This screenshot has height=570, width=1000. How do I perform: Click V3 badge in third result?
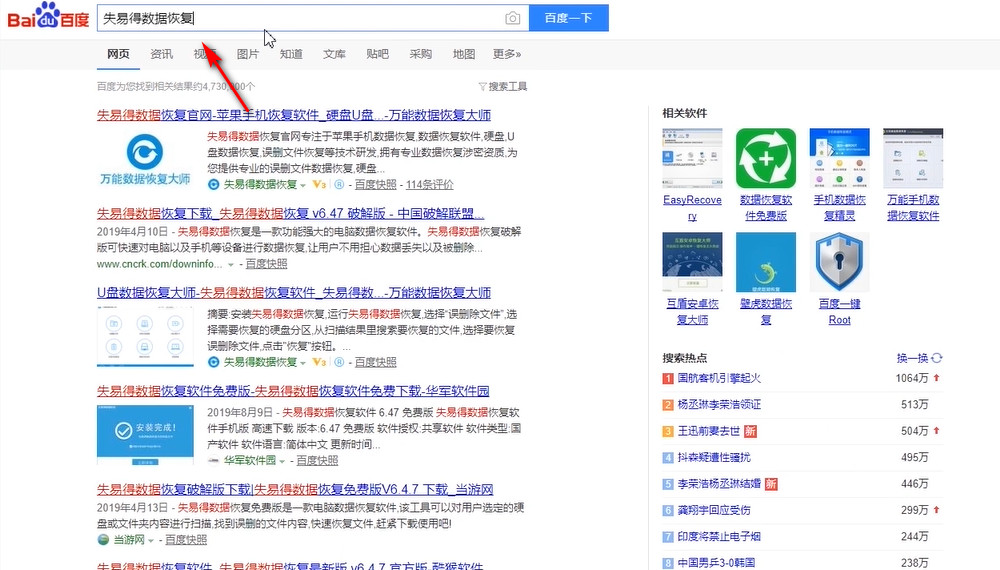(x=319, y=362)
